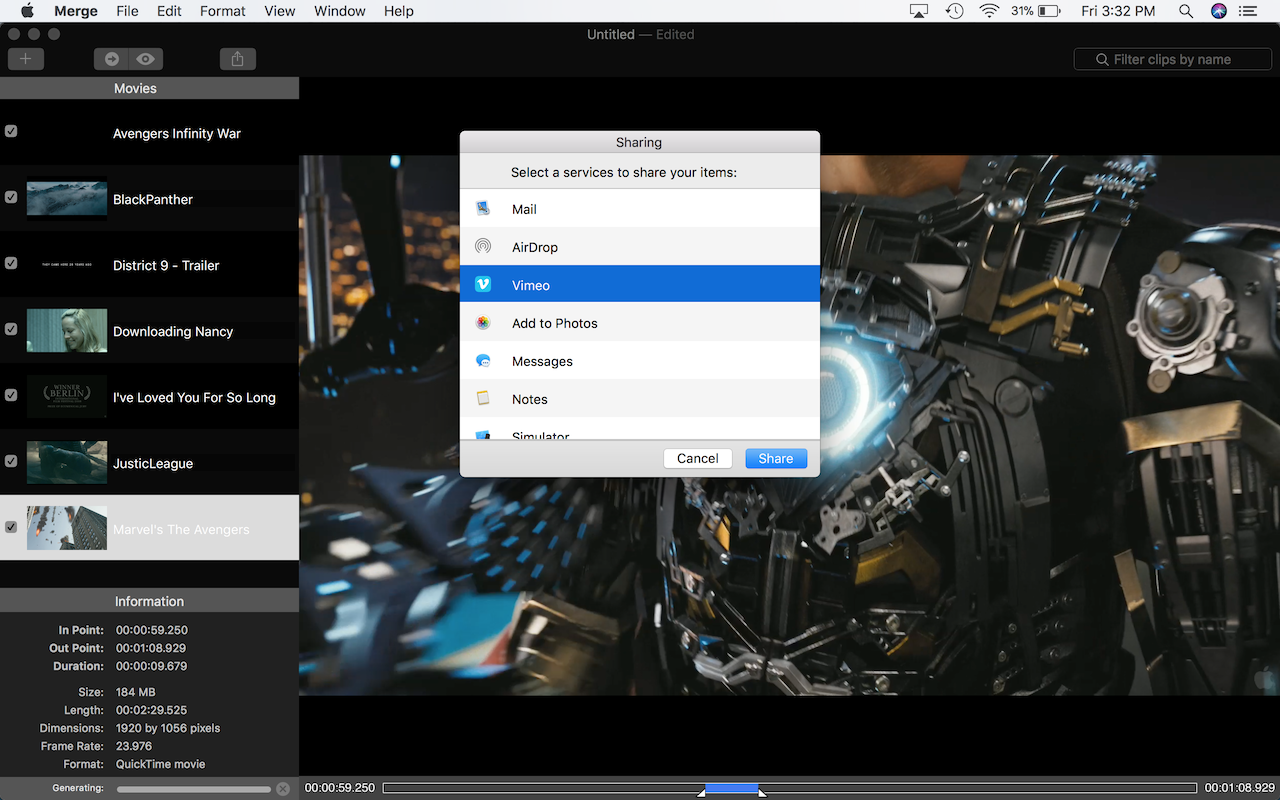Click the Wi-Fi status icon
1280x800 pixels.
(x=989, y=11)
